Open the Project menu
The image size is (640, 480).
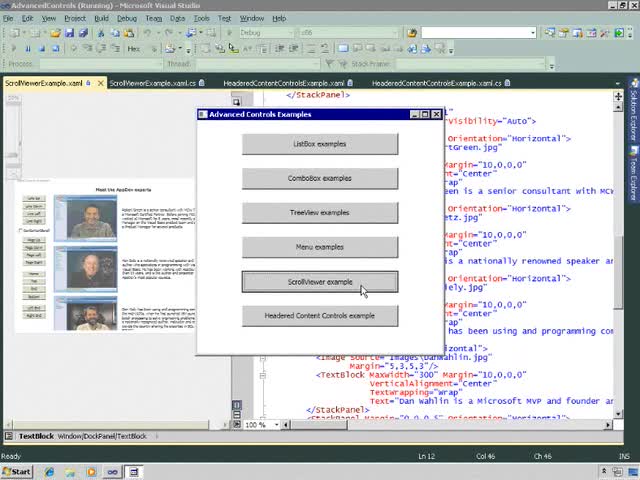pyautogui.click(x=75, y=18)
